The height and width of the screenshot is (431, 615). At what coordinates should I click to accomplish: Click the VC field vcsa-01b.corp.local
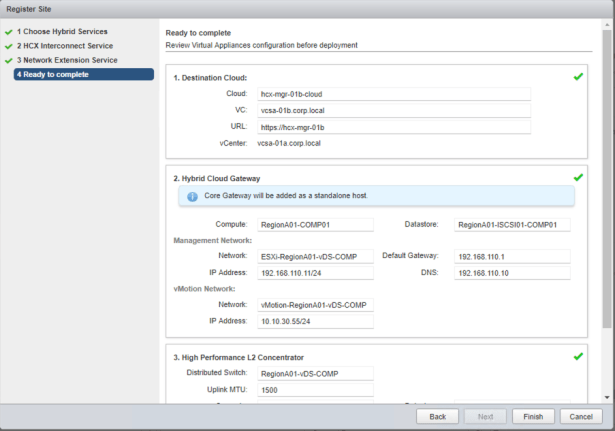coord(394,111)
